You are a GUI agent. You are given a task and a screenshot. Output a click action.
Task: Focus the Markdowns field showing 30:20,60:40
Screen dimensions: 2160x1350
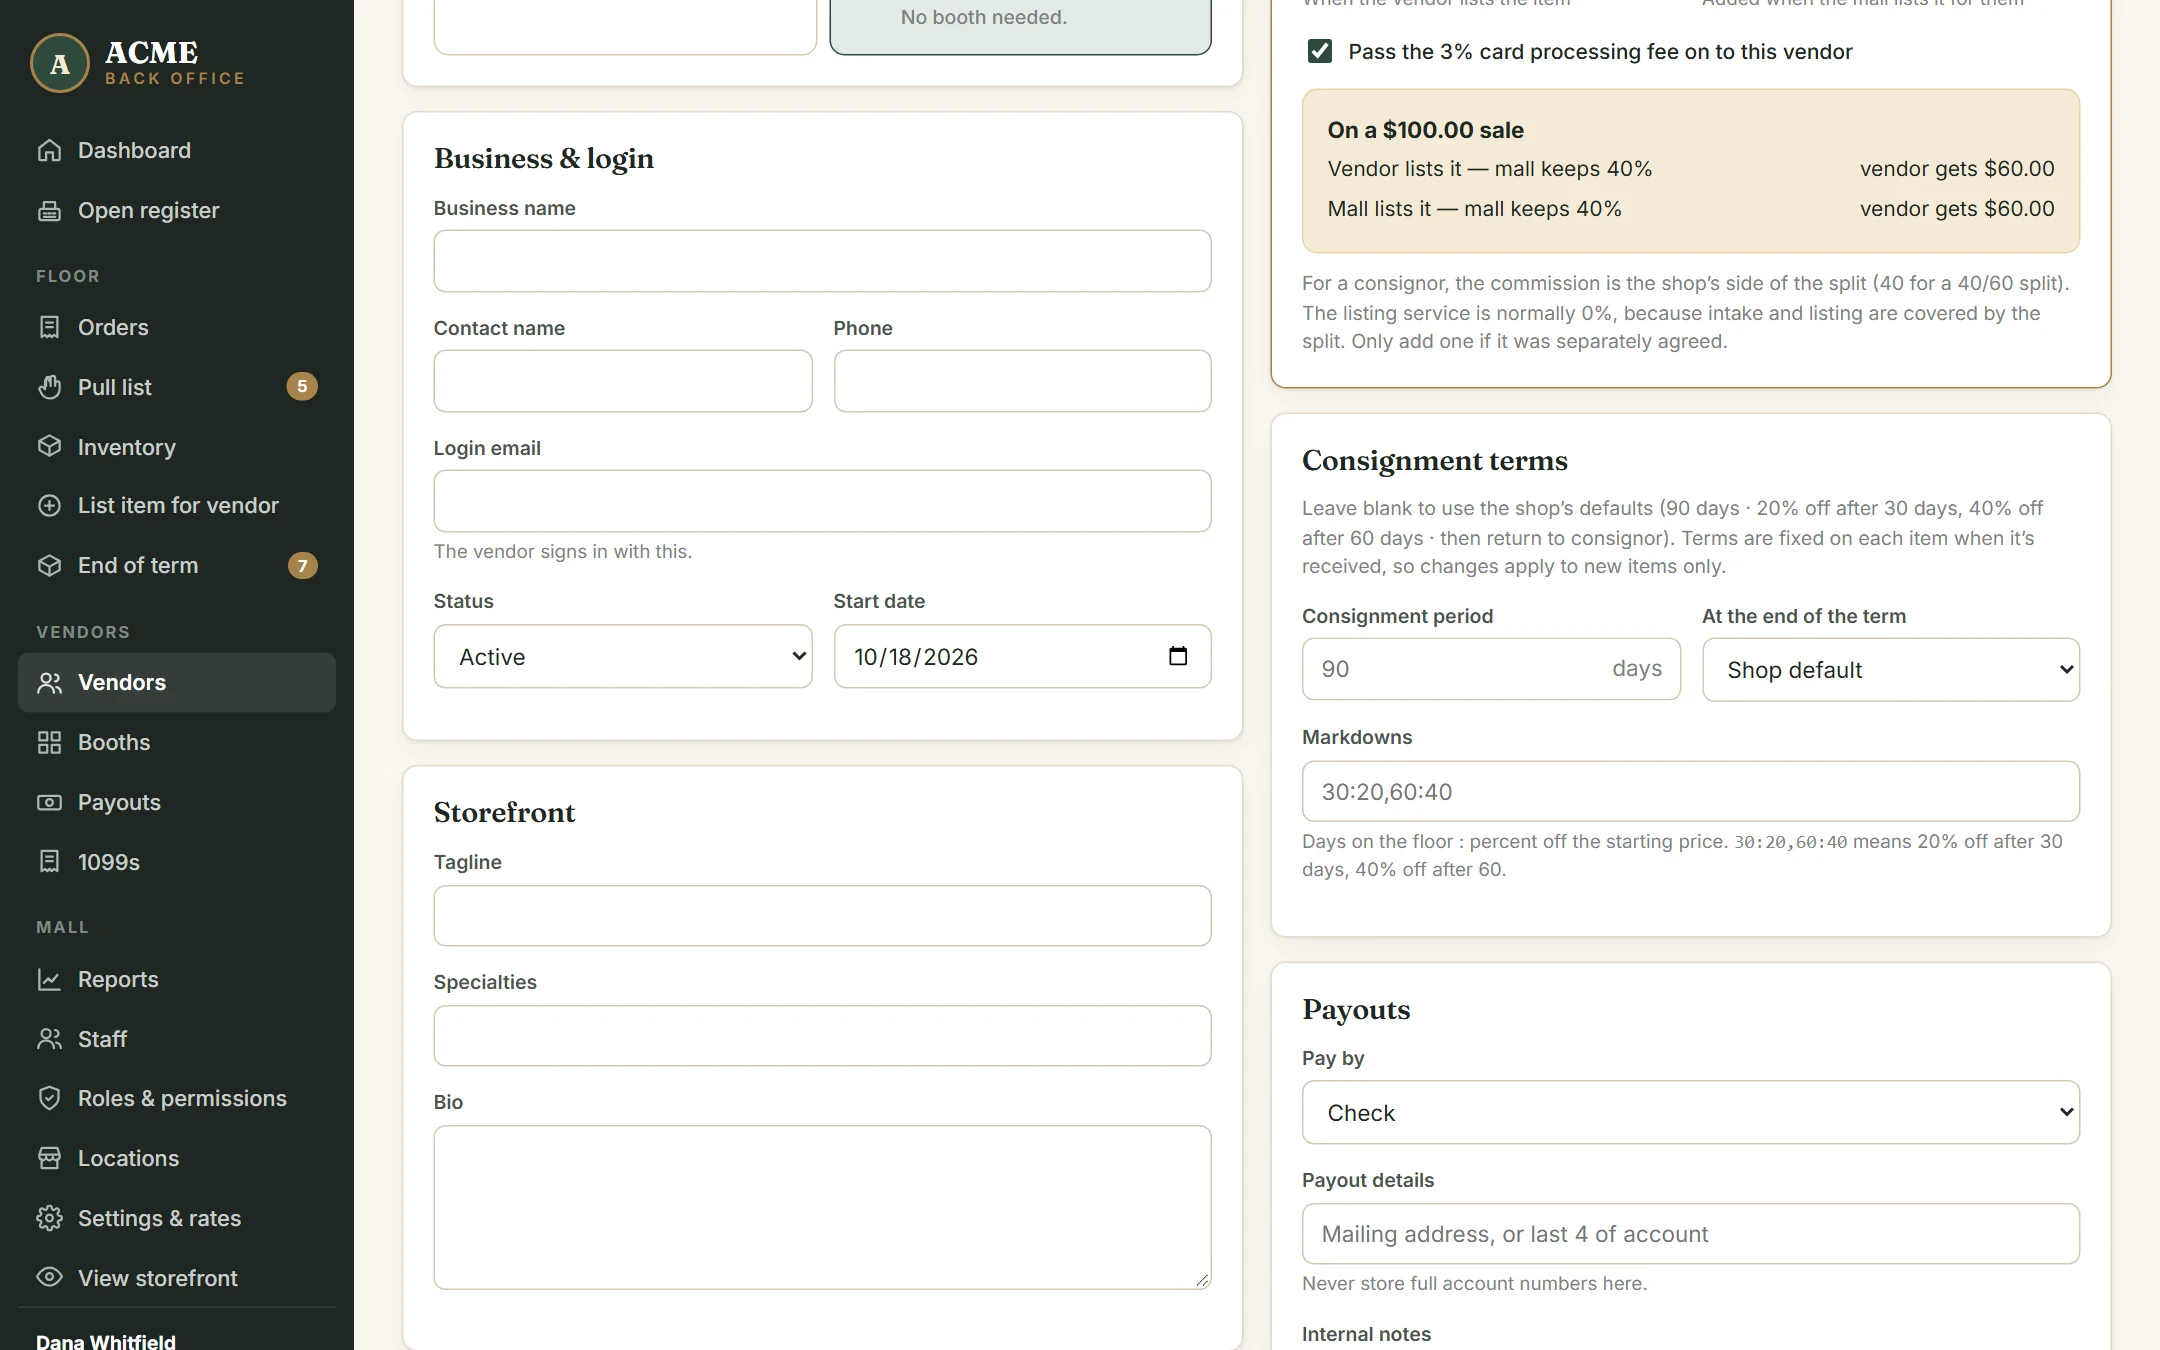(x=1690, y=791)
